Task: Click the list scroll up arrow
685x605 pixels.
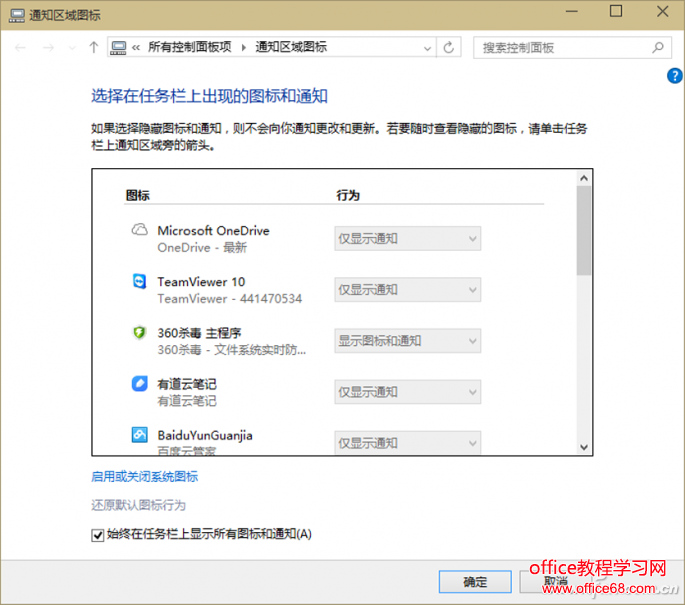Action: point(584,178)
